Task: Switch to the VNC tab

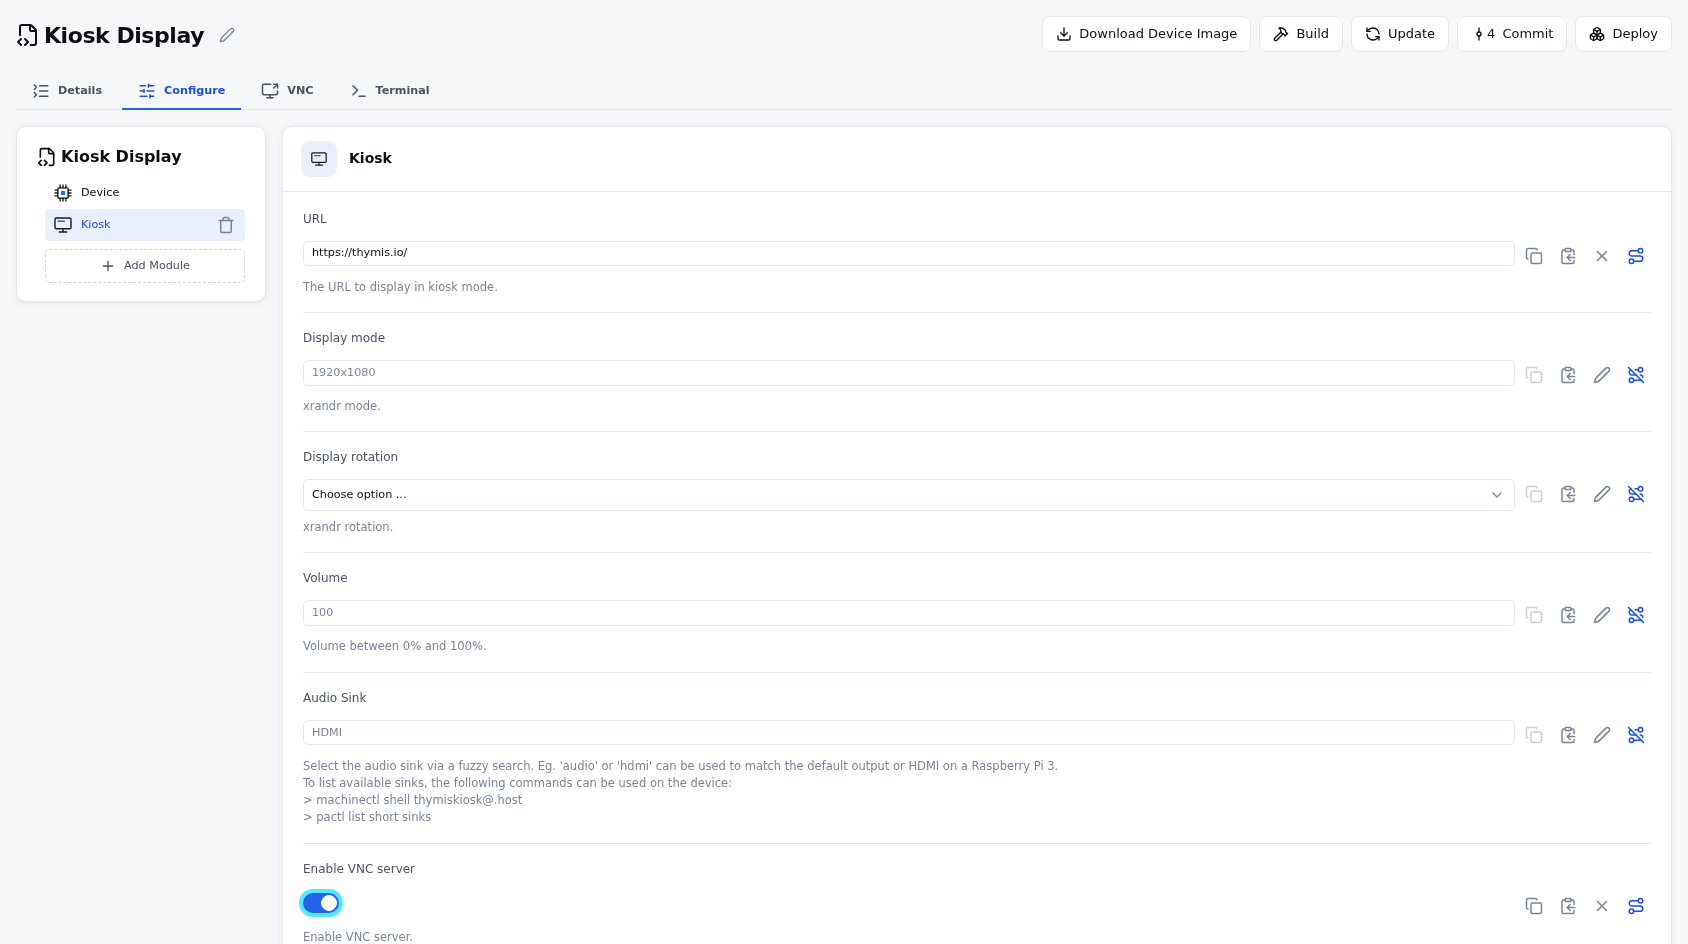Action: coord(288,90)
